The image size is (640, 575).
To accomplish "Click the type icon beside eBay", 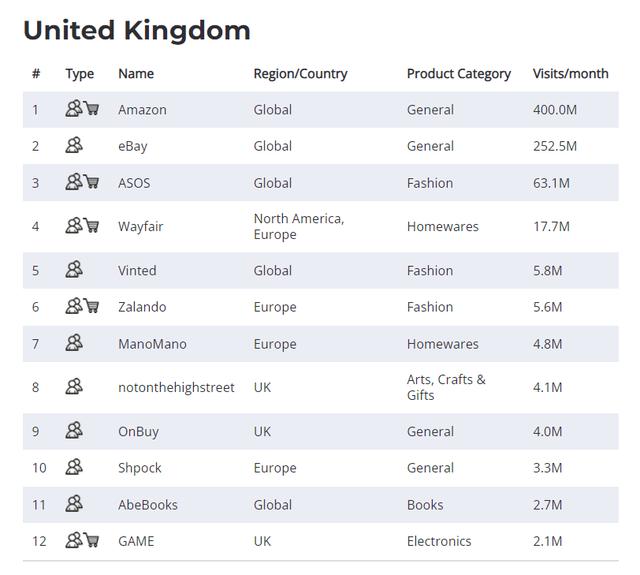I will point(74,146).
